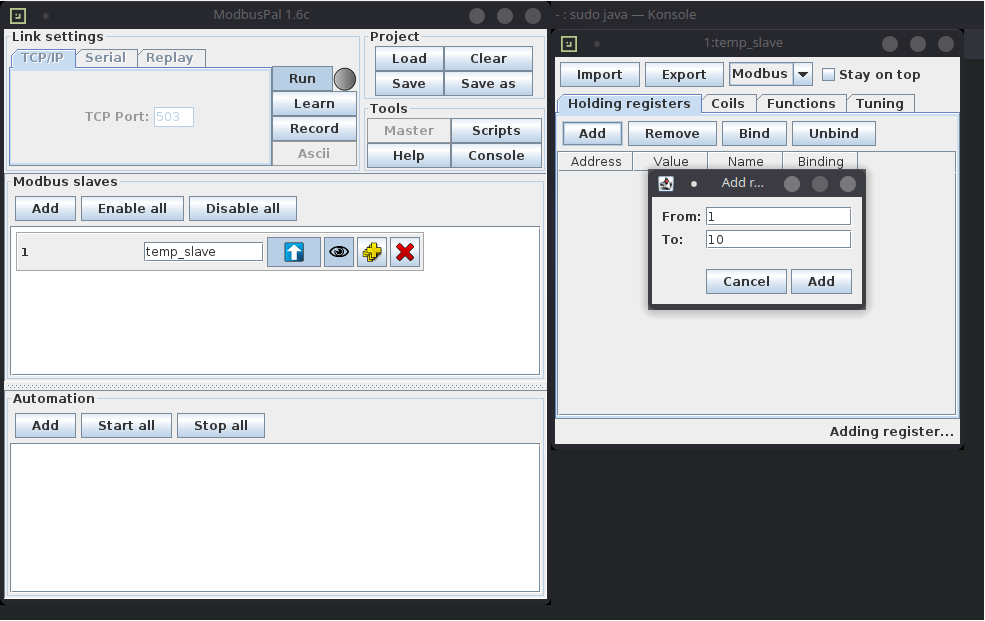Viewport: 985px width, 621px height.
Task: Delete temp_slave with the red X icon
Action: tap(405, 252)
